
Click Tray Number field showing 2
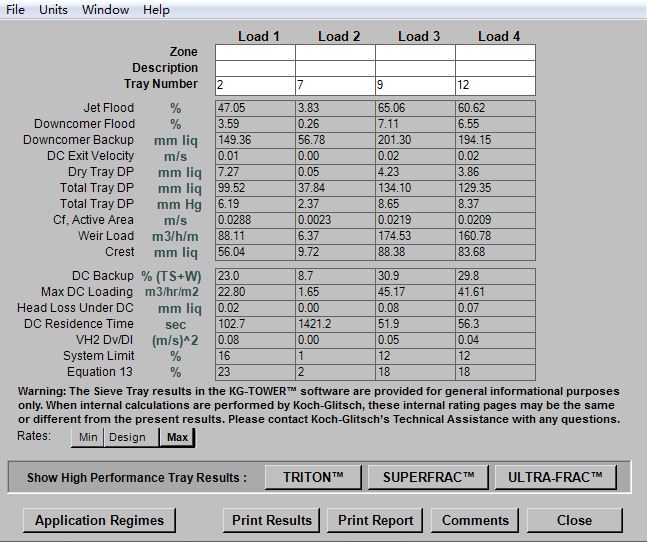(x=255, y=86)
